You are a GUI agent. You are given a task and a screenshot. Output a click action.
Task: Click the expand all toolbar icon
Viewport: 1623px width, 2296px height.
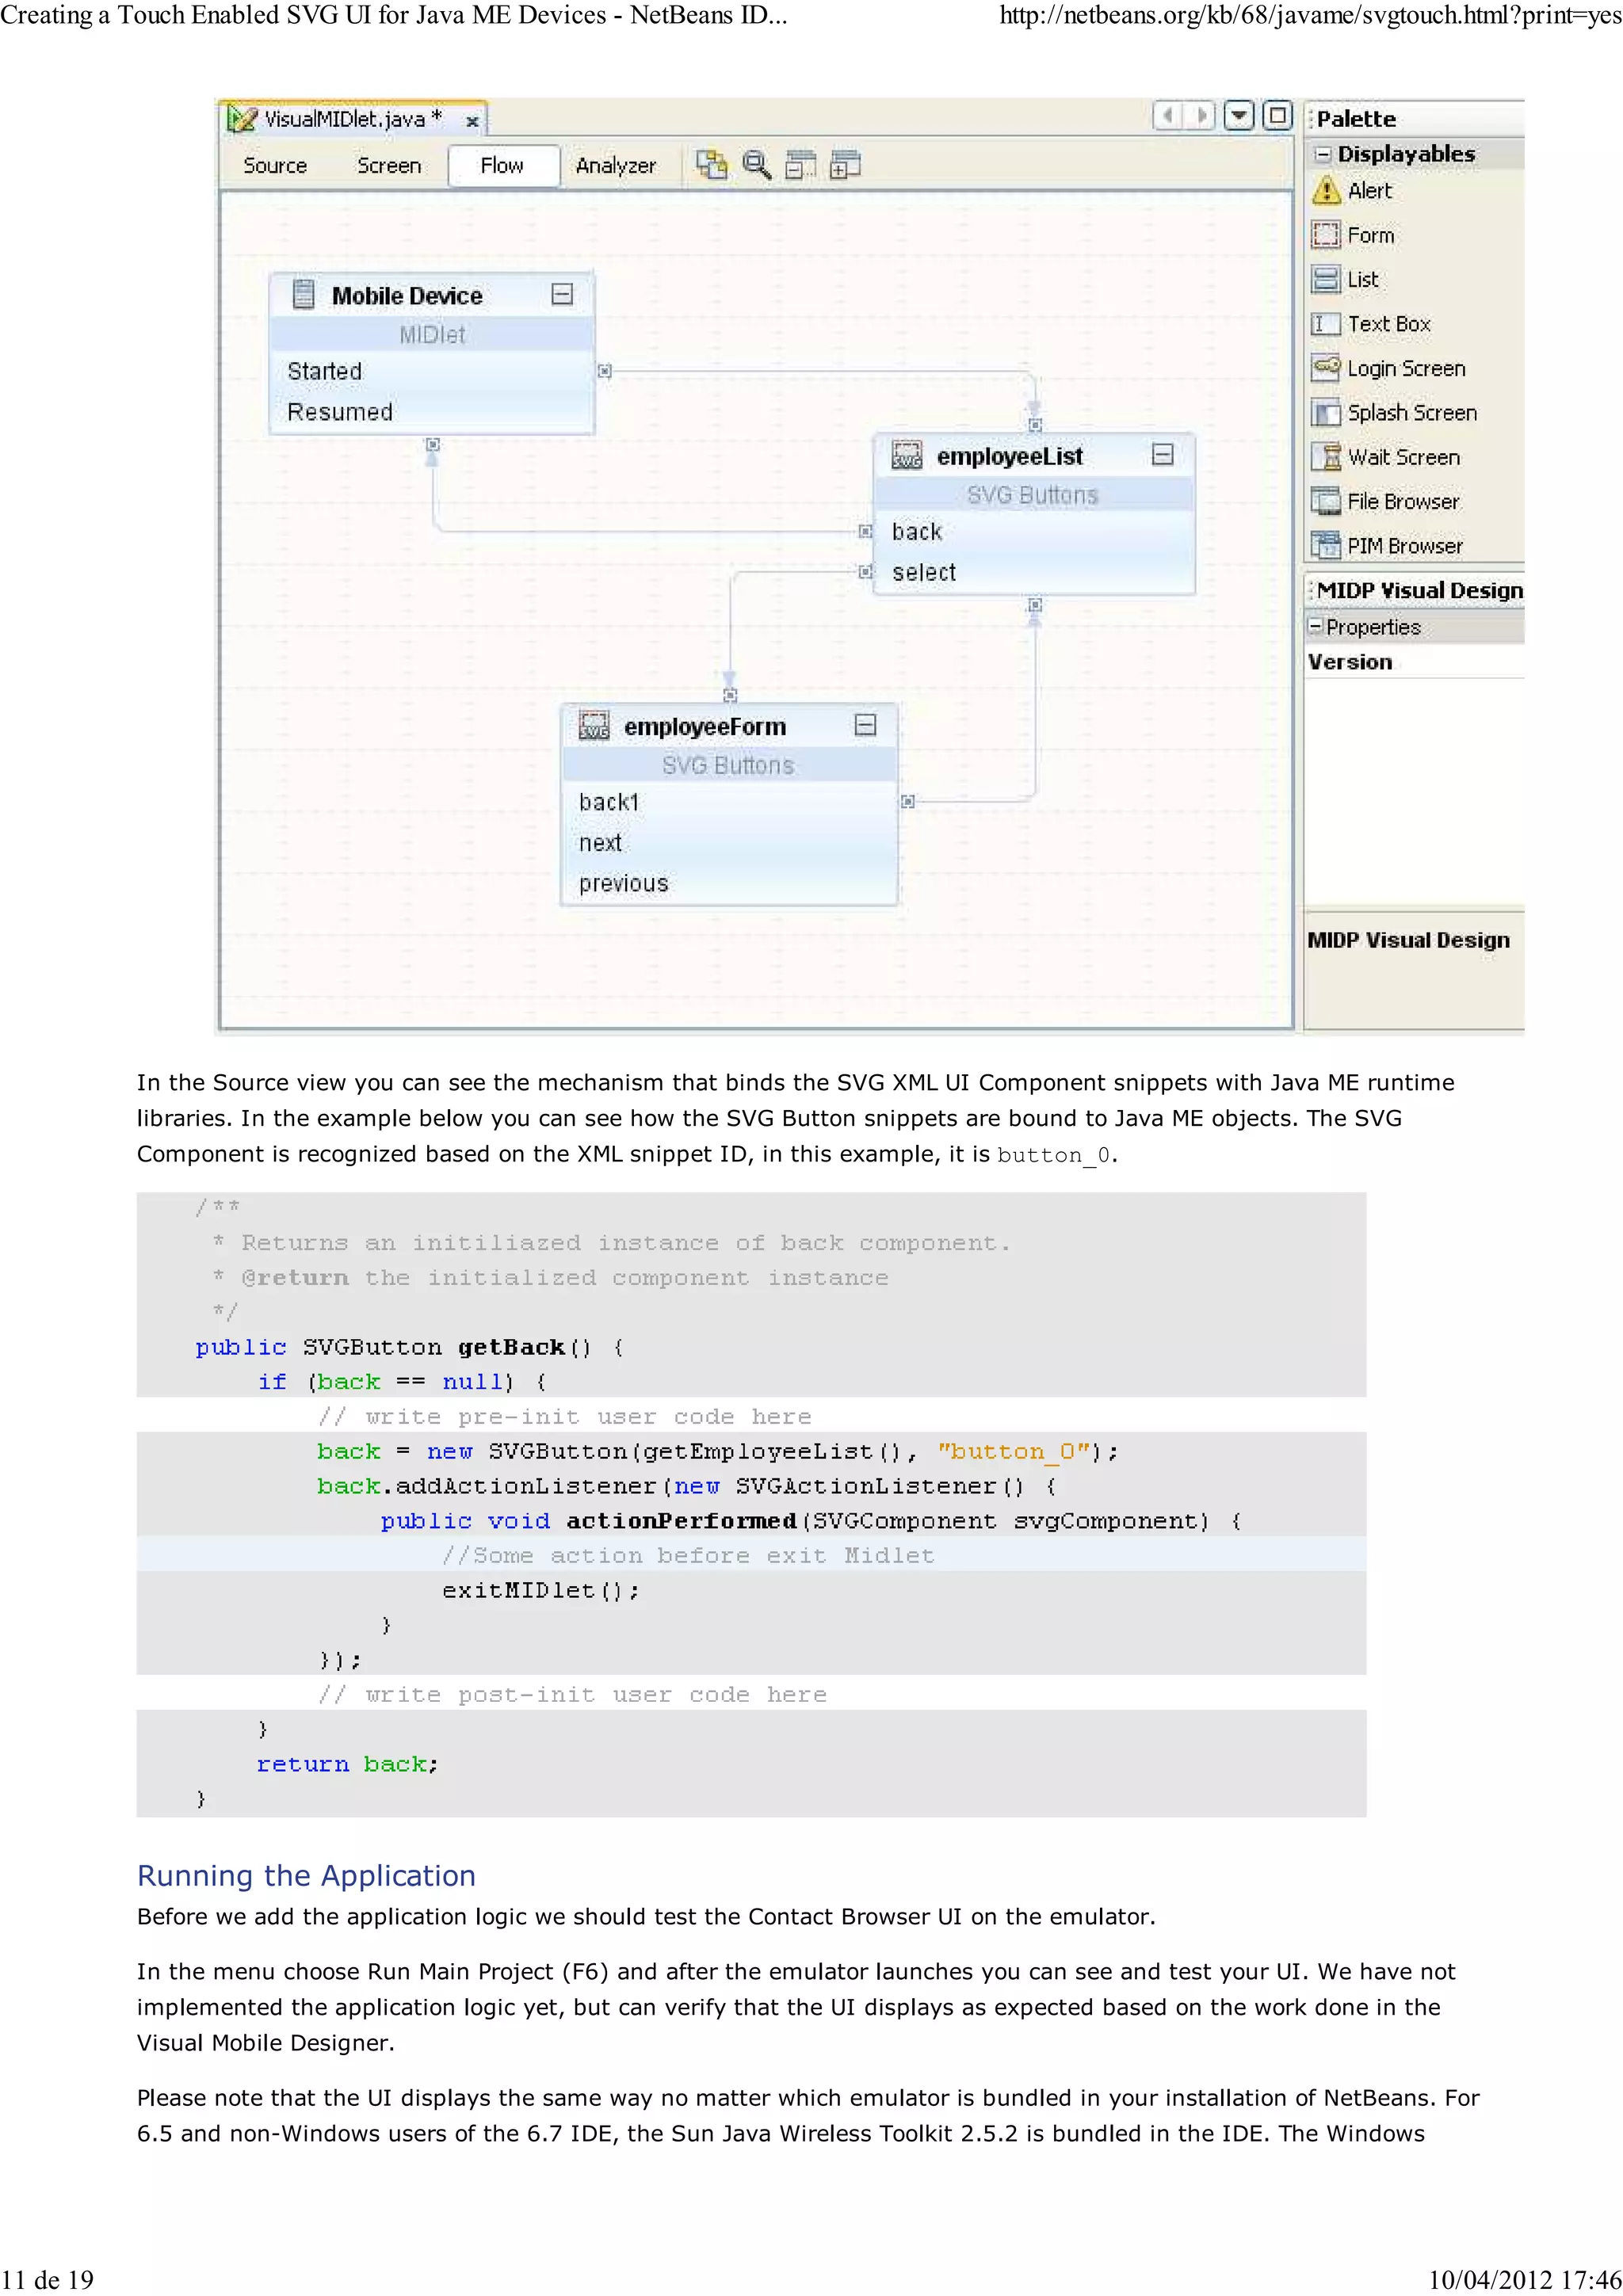click(x=845, y=164)
